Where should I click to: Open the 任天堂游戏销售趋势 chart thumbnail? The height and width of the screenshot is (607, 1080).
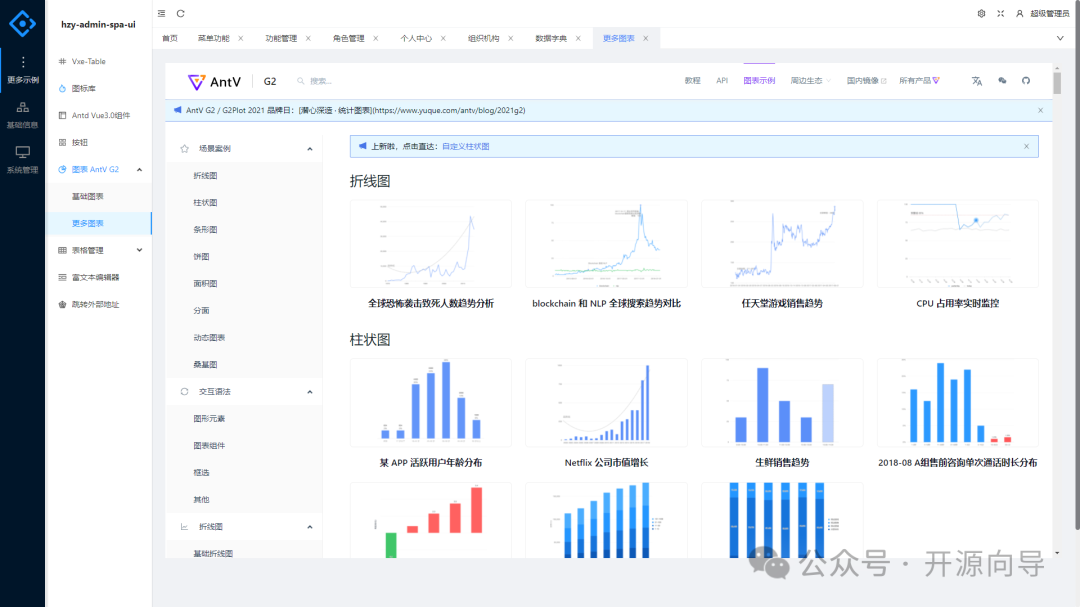pyautogui.click(x=782, y=244)
